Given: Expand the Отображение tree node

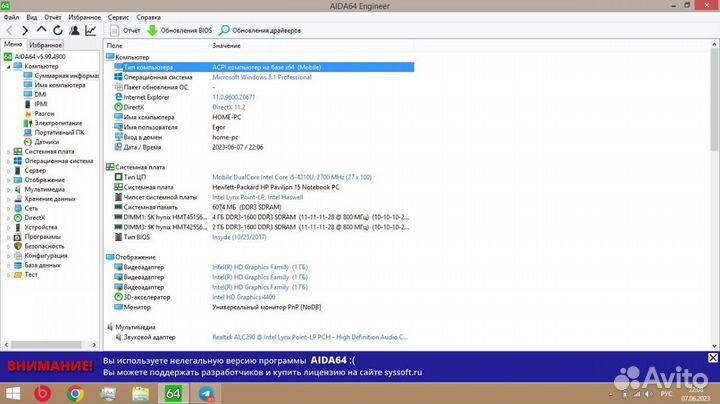Looking at the screenshot, I should coord(8,180).
